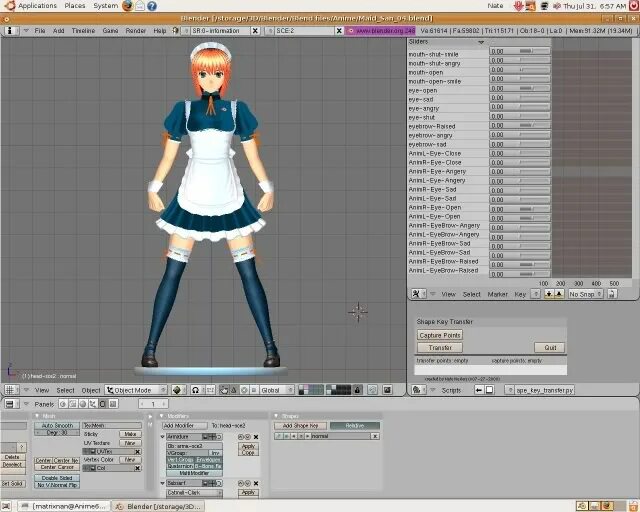
Task: Switch to the Object panels context icon
Action: point(93,404)
